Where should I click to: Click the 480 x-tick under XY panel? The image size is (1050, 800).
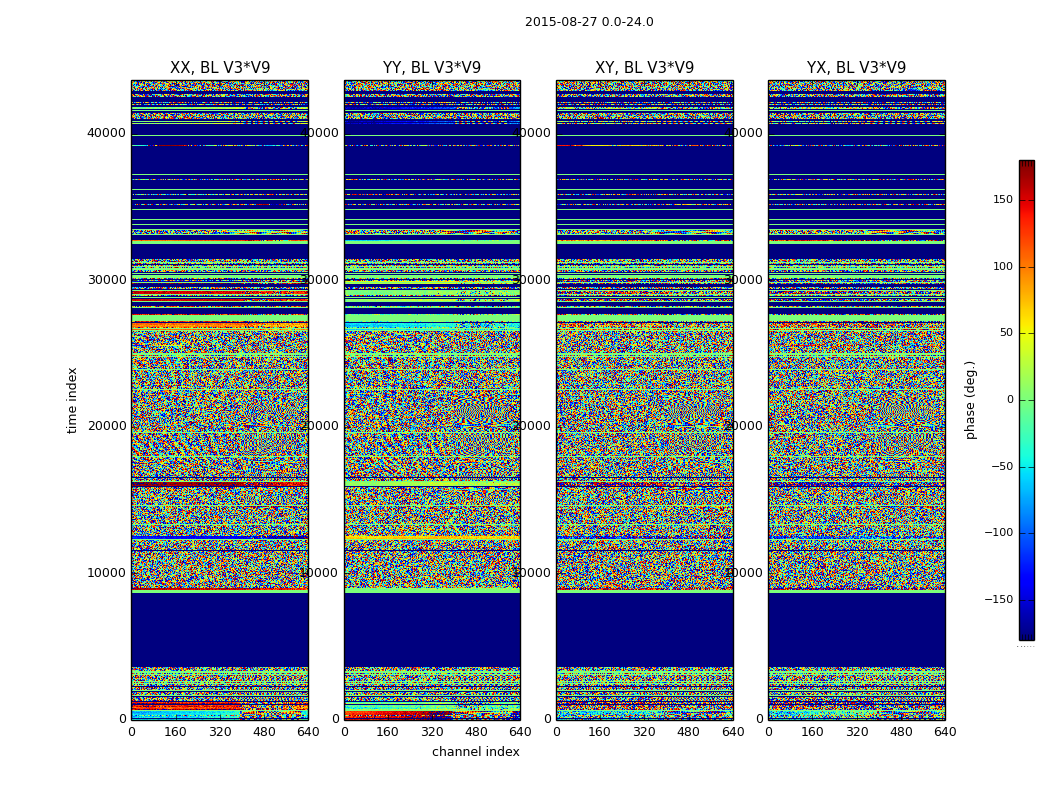pyautogui.click(x=688, y=732)
